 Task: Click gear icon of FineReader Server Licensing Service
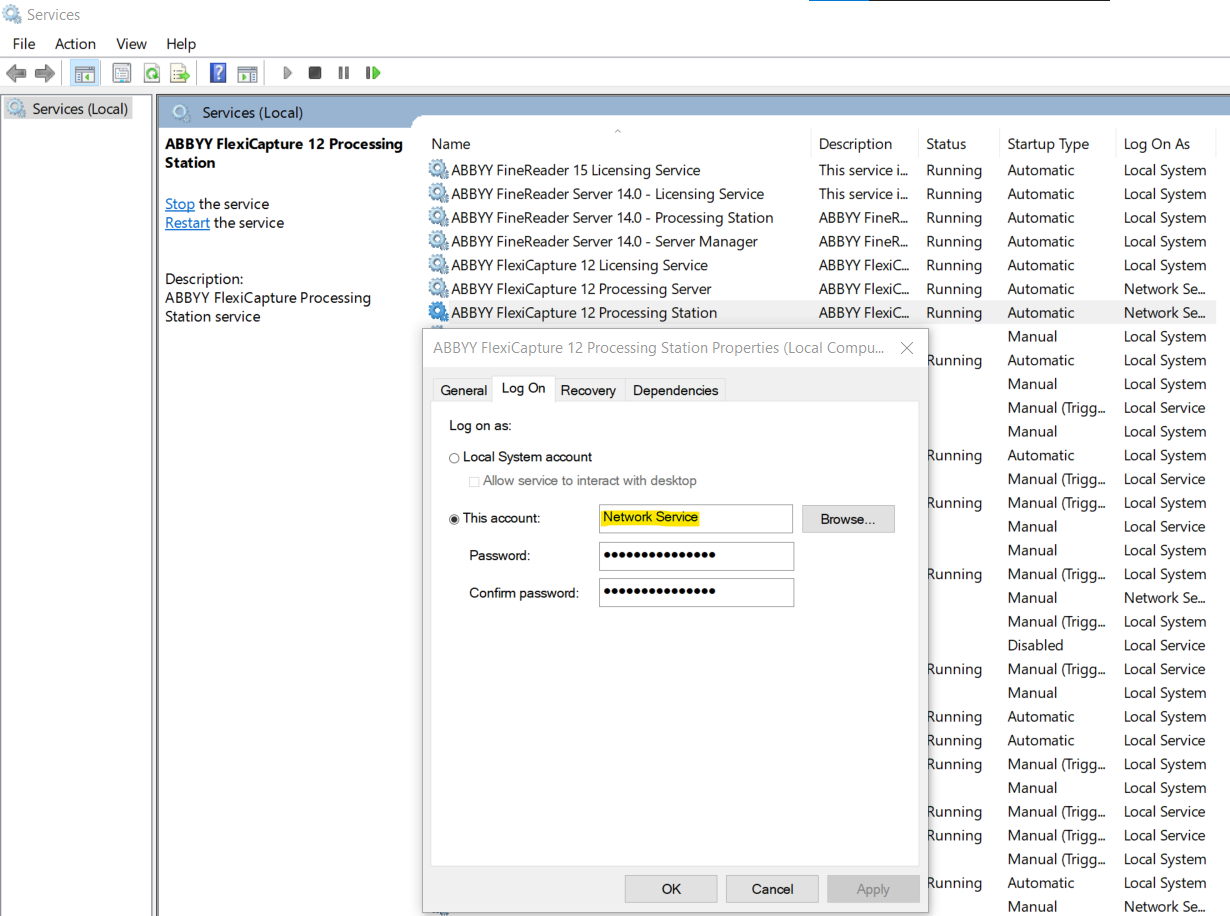[438, 193]
